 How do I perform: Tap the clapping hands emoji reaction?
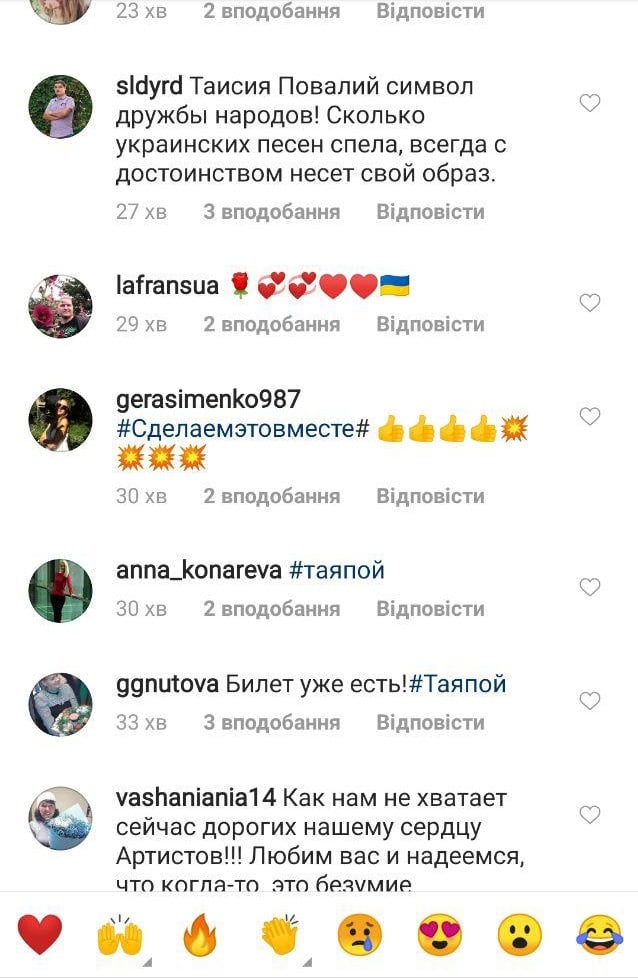tap(280, 935)
